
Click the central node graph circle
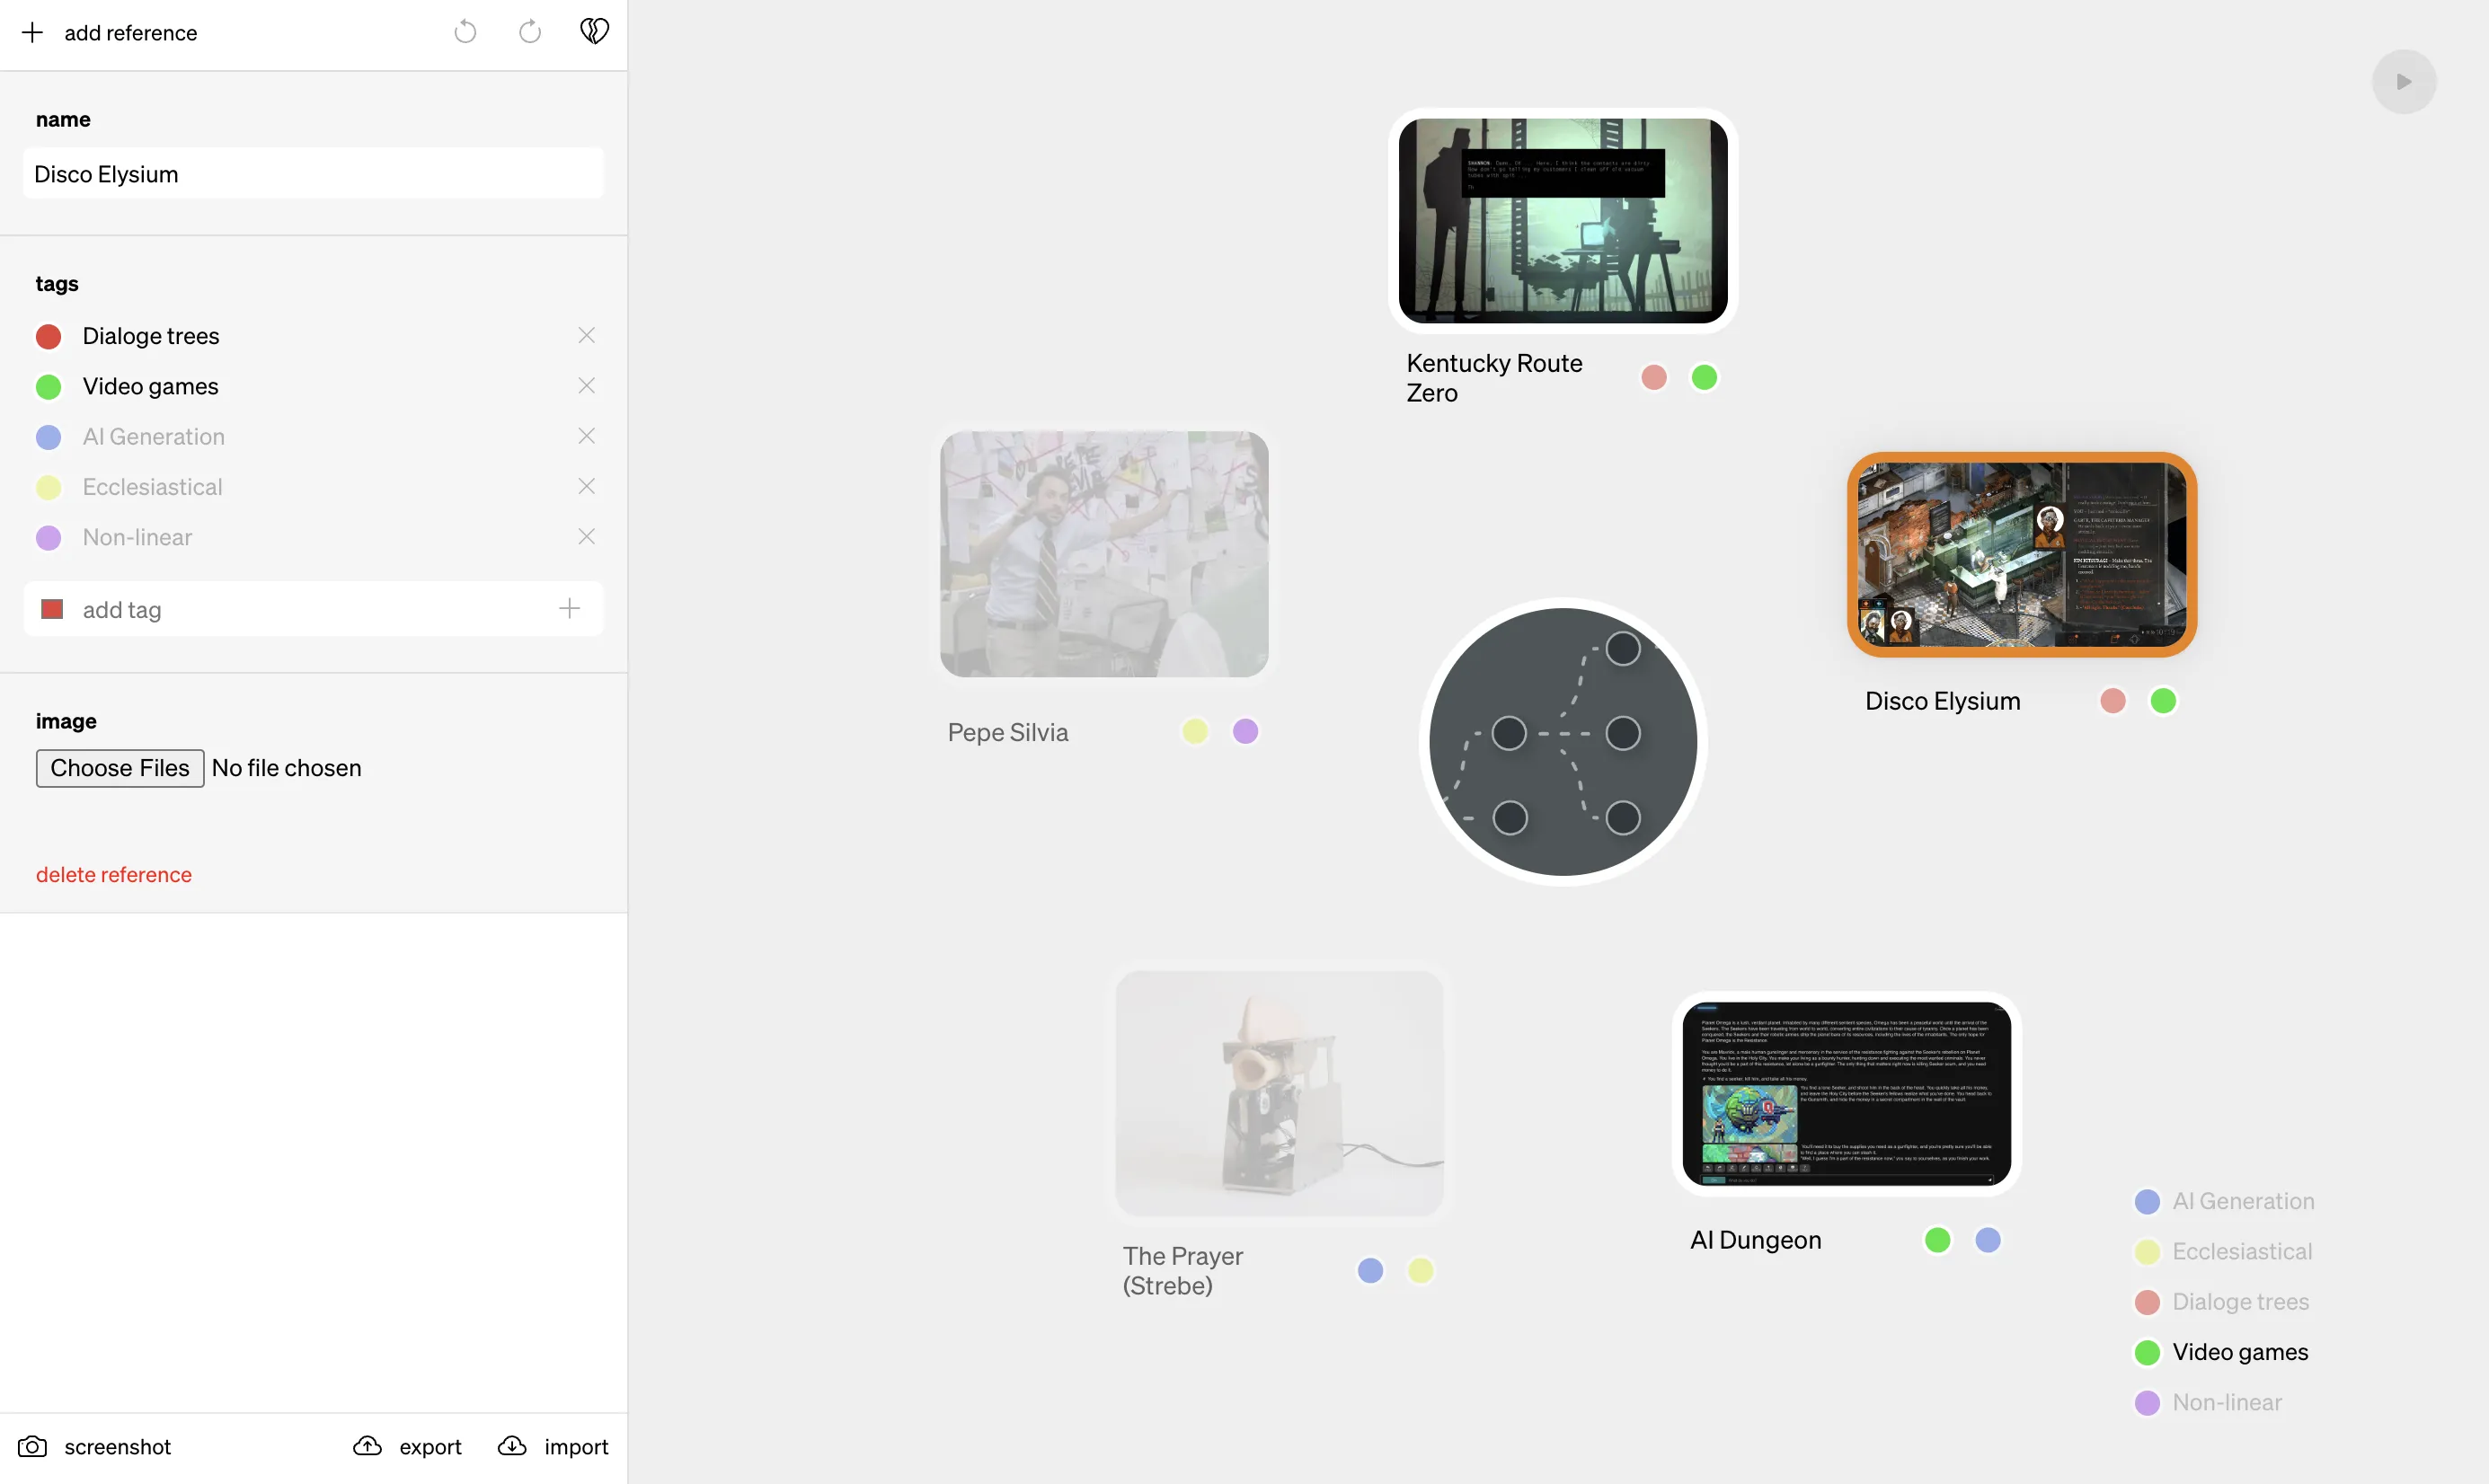pyautogui.click(x=1563, y=742)
